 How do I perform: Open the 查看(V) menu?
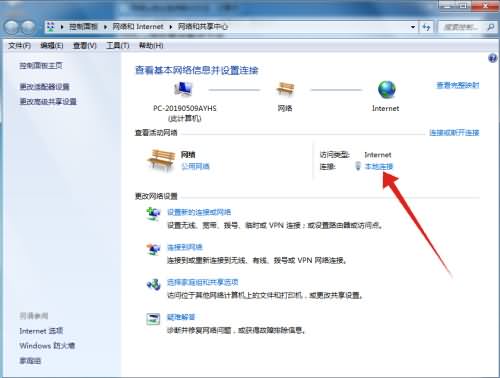(x=85, y=45)
